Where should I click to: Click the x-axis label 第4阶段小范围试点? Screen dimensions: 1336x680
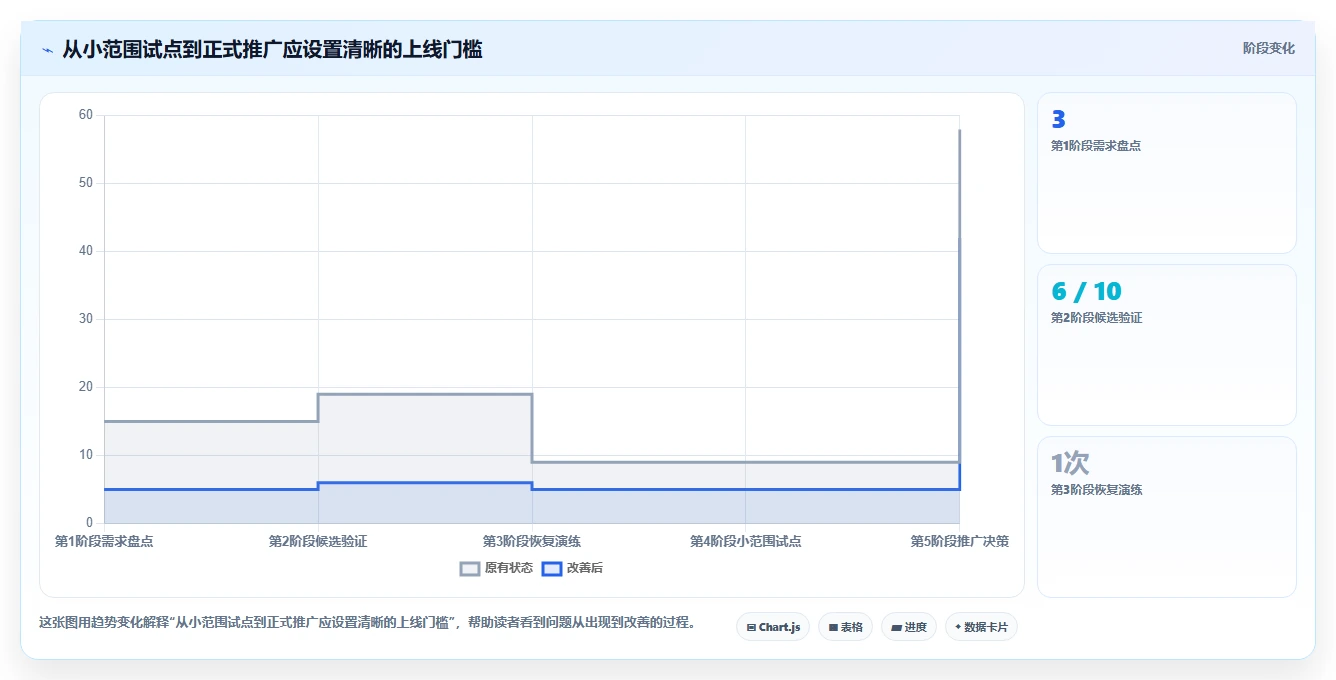(746, 541)
